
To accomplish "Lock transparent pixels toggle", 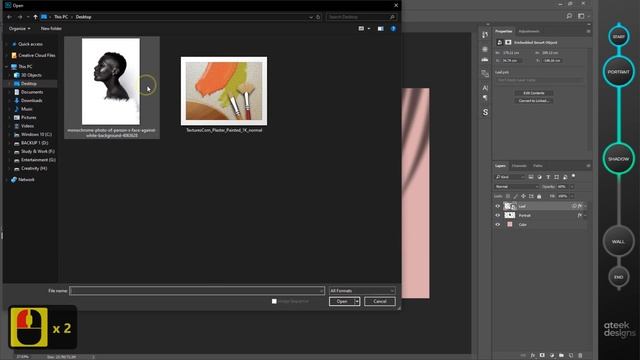I will click(508, 196).
